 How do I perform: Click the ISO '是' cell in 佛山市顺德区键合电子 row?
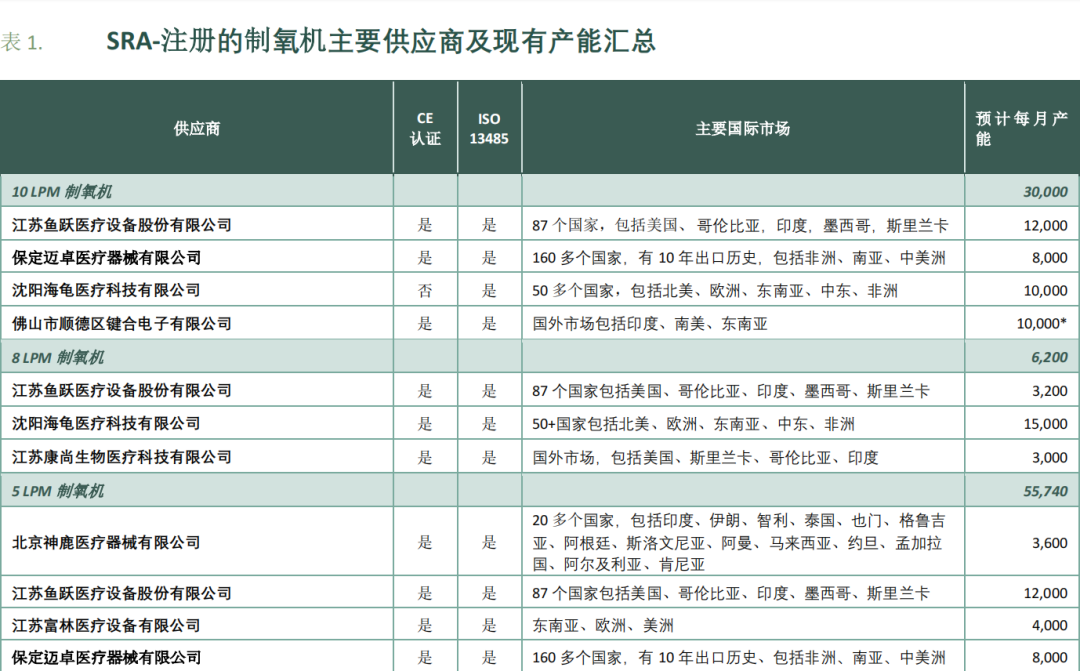tap(489, 323)
